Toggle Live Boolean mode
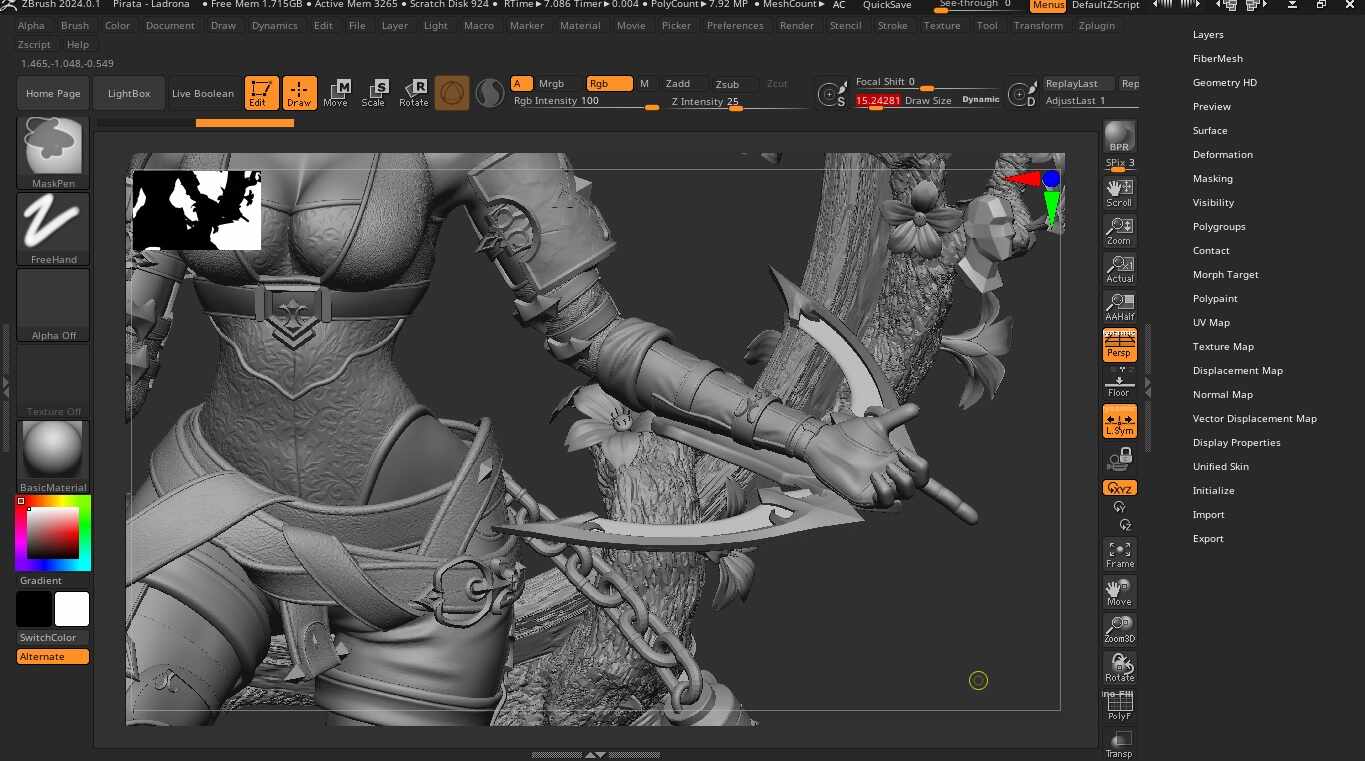The height and width of the screenshot is (761, 1365). (203, 93)
